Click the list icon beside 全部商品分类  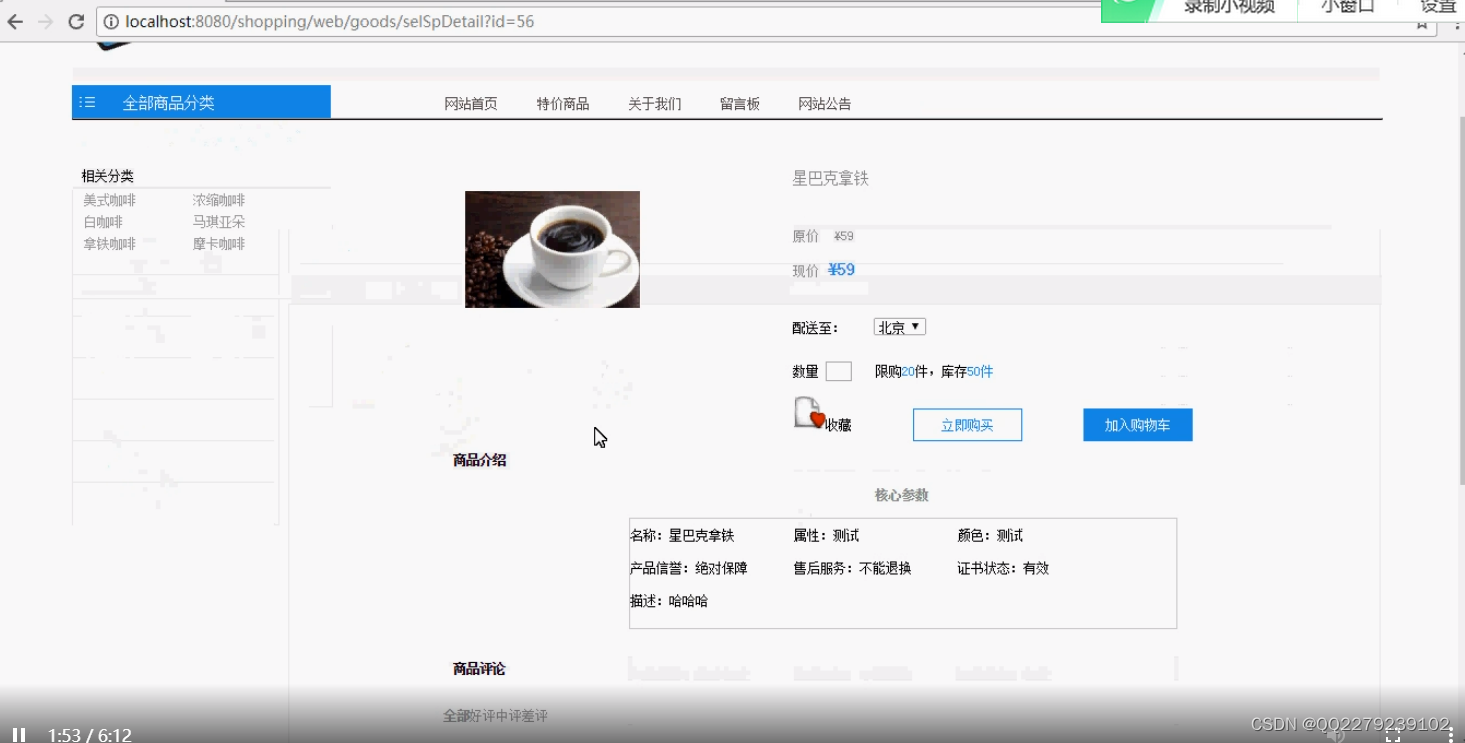point(87,101)
